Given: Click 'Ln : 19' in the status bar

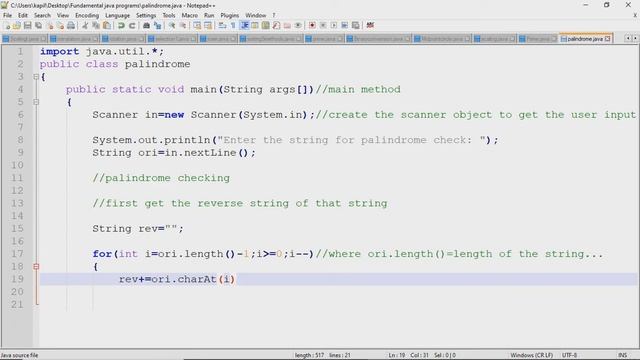Looking at the screenshot, I should click(x=396, y=355).
